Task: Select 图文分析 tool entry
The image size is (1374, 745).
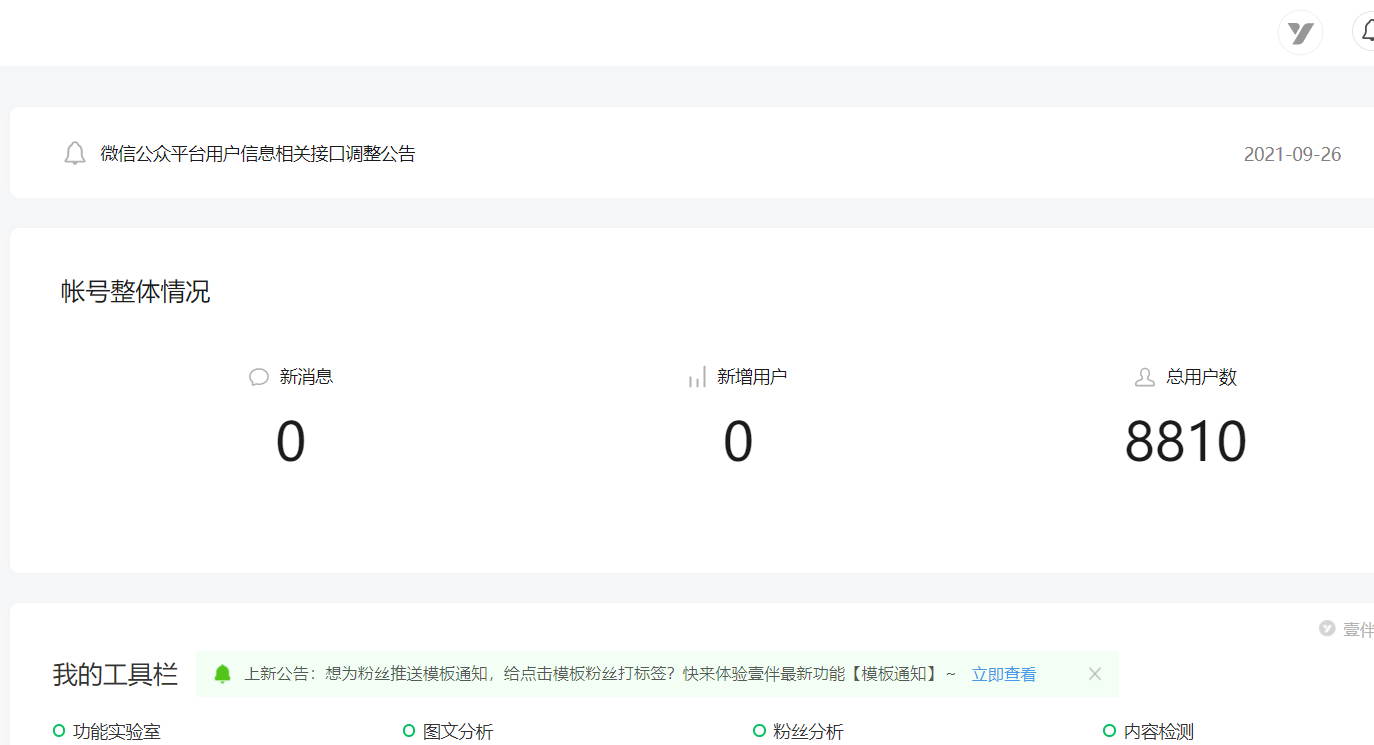Action: point(457,732)
